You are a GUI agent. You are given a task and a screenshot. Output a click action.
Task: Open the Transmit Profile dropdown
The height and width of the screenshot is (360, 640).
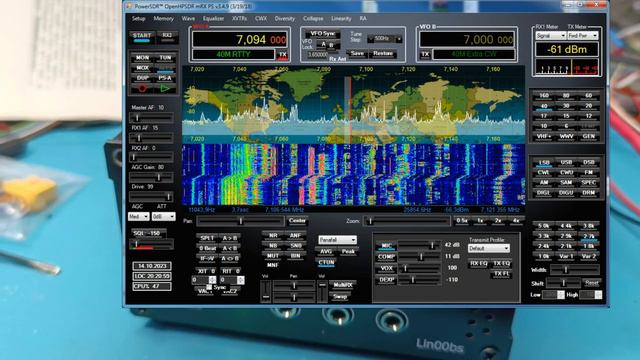pyautogui.click(x=489, y=249)
